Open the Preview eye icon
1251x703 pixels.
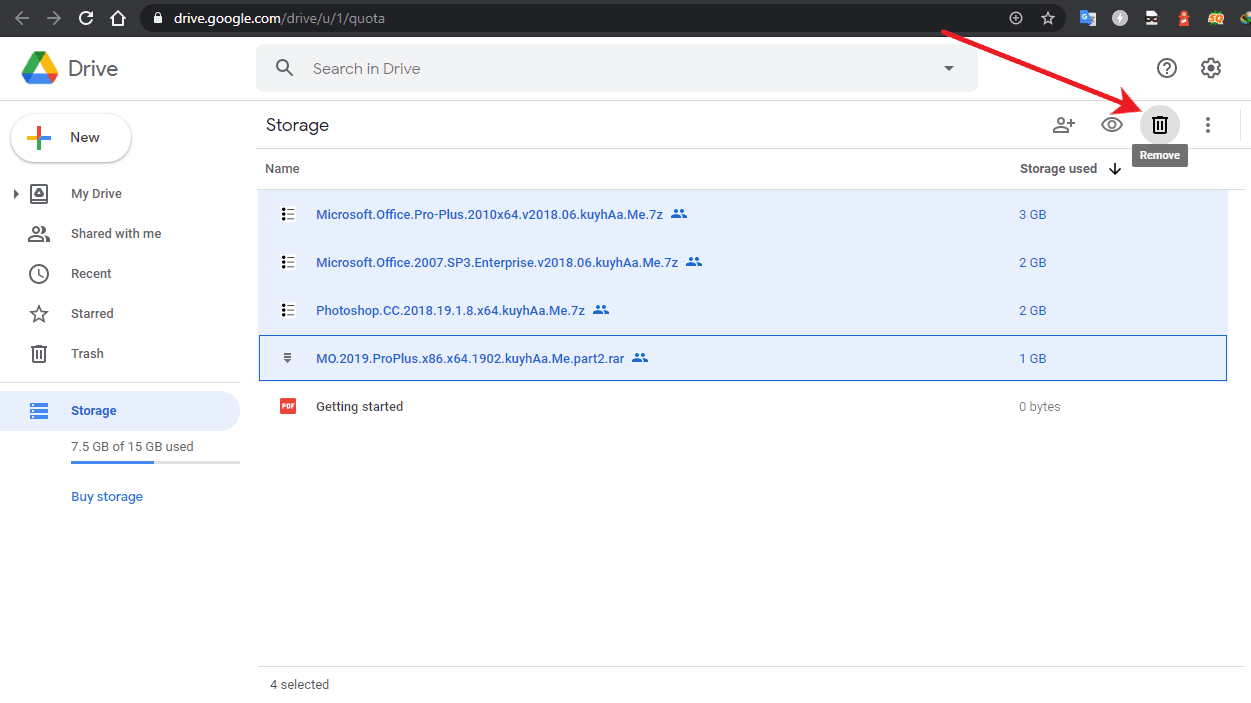tap(1111, 125)
